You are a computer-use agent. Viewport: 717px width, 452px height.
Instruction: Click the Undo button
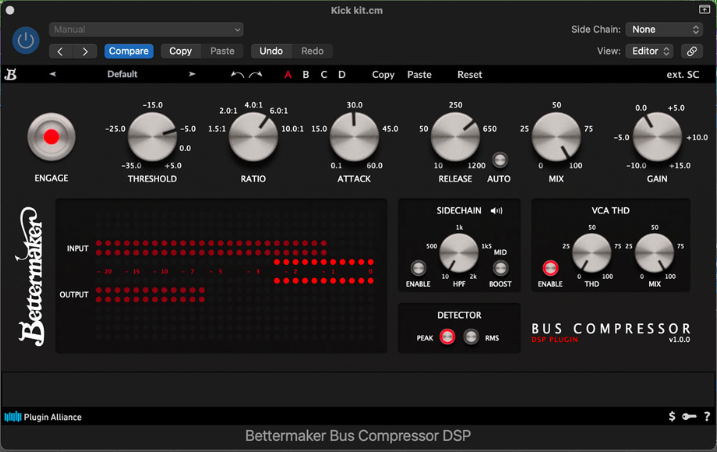tap(271, 51)
